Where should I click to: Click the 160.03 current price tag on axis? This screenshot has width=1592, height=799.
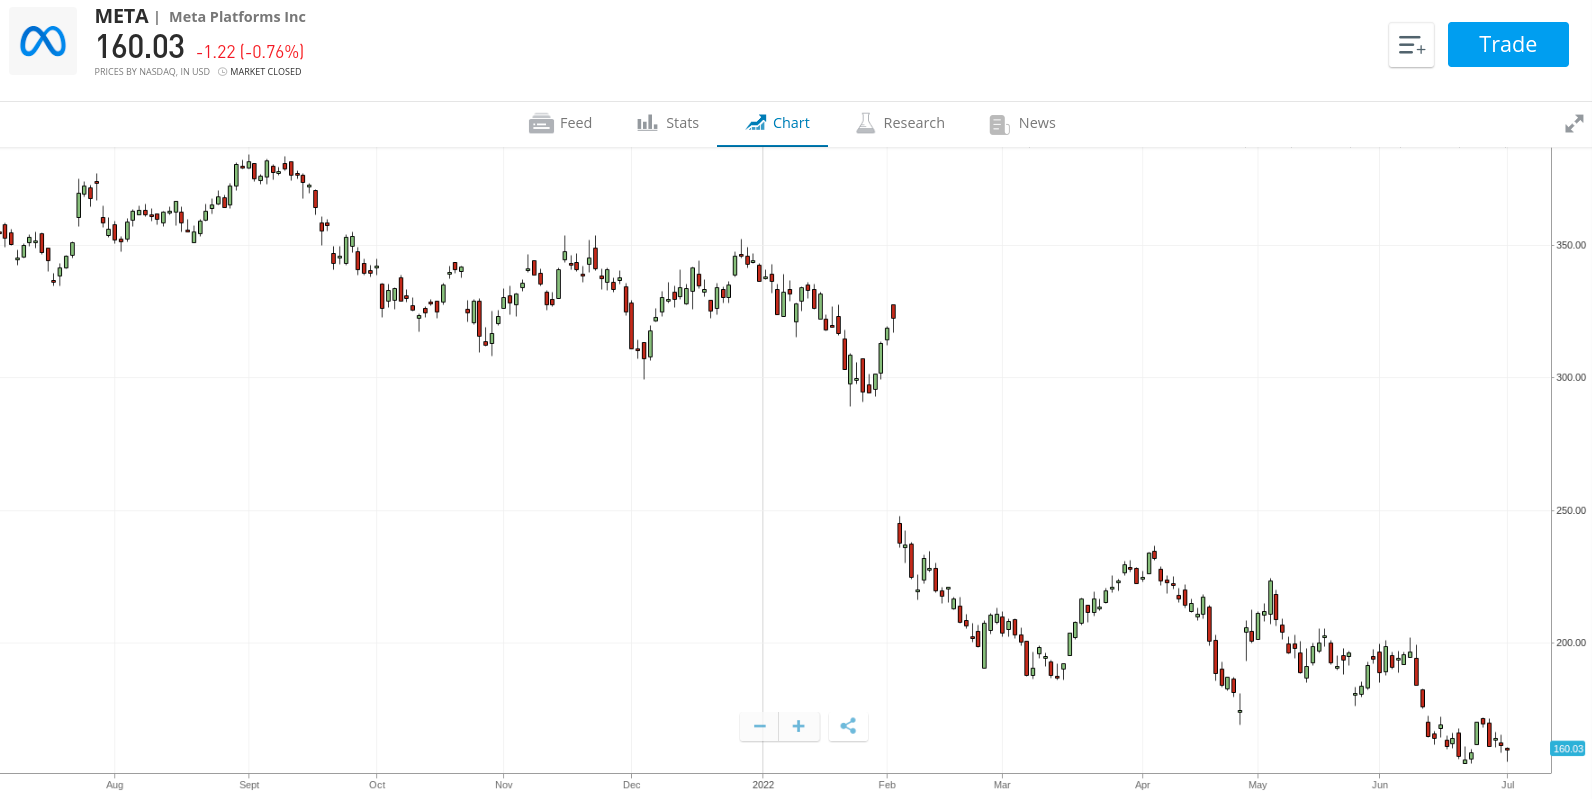[1568, 748]
